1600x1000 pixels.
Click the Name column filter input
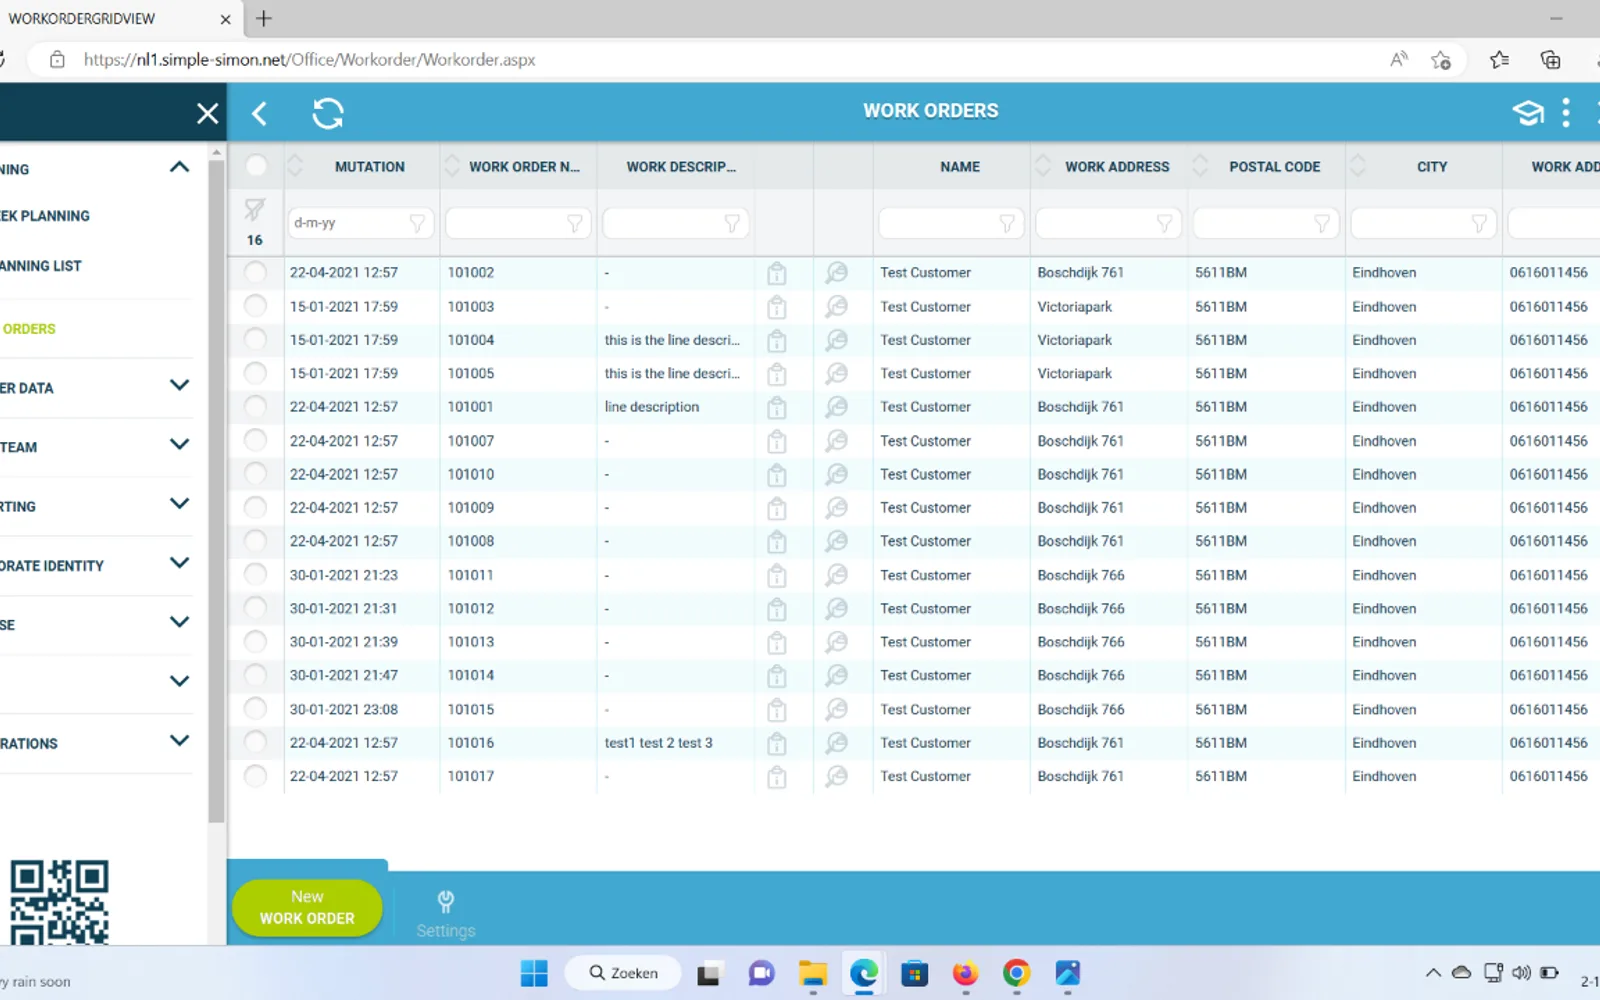950,224
